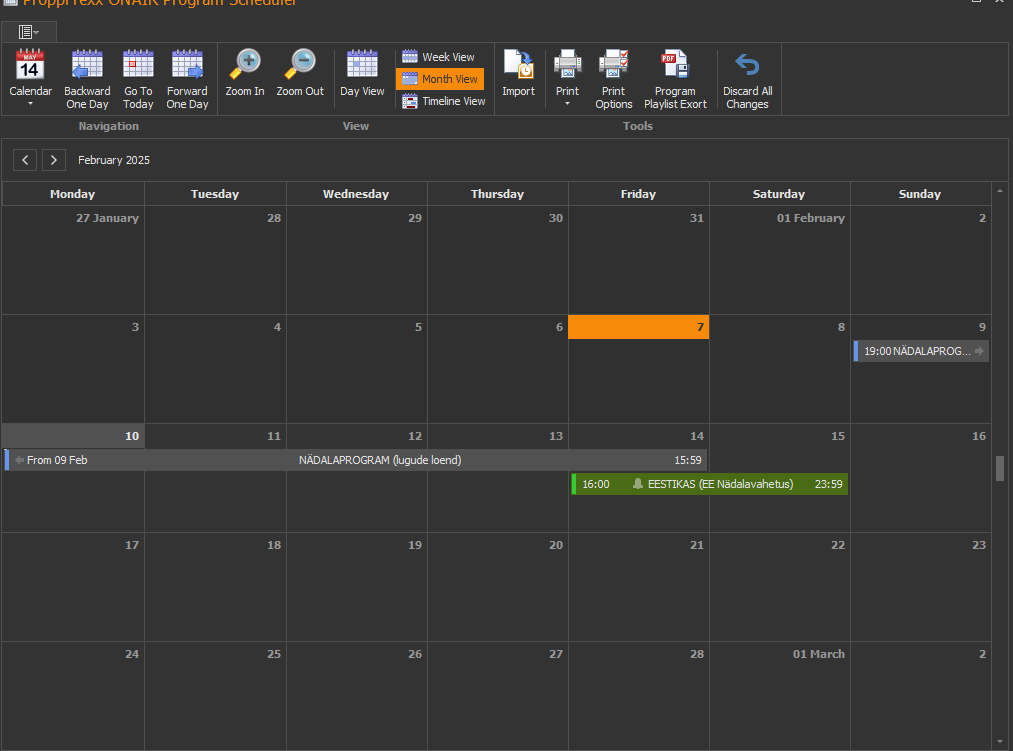Click Forward One Day icon

(x=187, y=66)
